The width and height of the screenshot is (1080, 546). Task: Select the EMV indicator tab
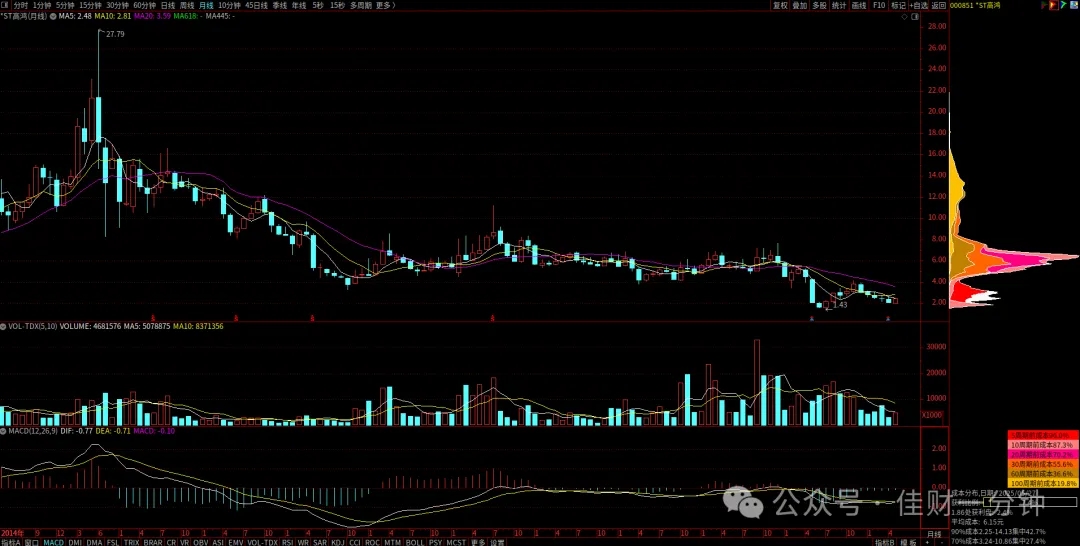pyautogui.click(x=236, y=542)
